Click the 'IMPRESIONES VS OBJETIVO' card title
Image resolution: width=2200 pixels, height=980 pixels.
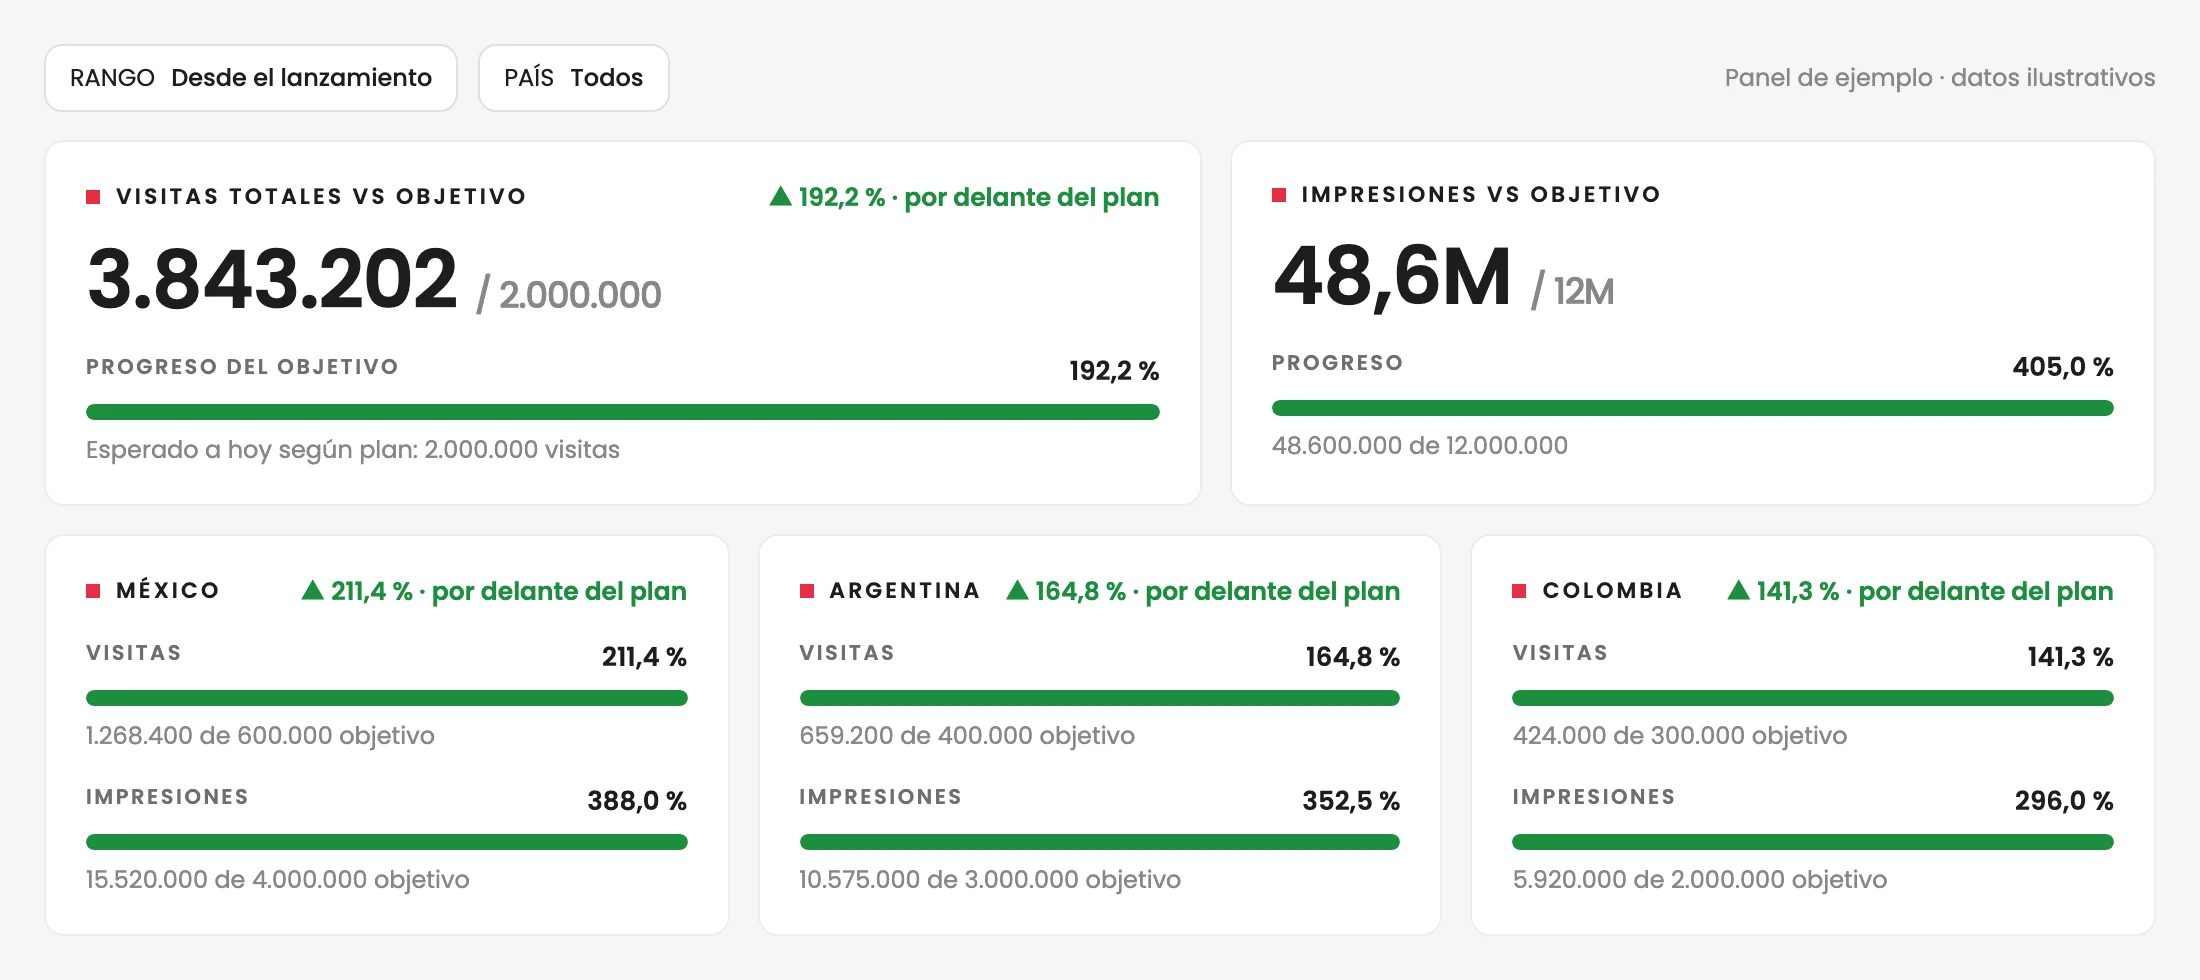click(1481, 195)
